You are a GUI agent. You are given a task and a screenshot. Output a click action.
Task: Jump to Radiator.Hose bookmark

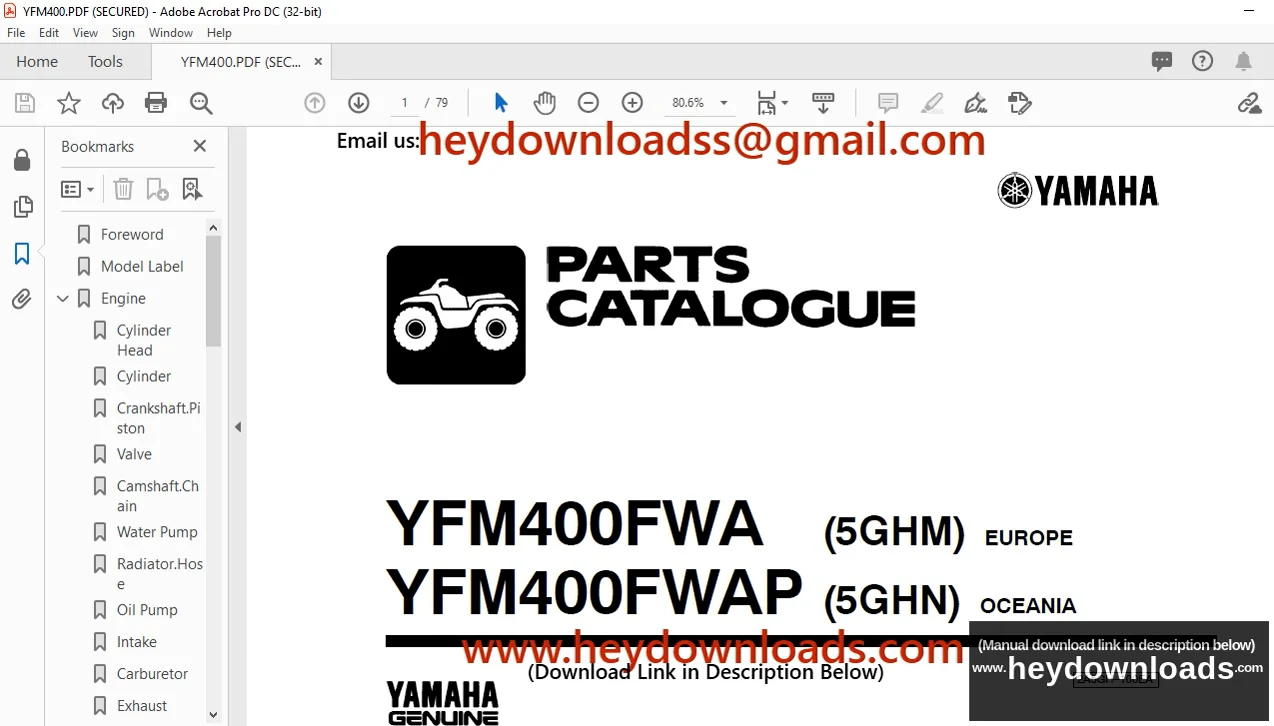coord(159,574)
